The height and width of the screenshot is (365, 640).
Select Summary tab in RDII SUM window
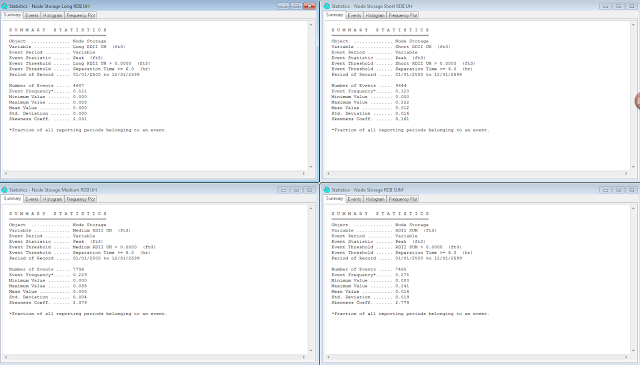point(335,198)
